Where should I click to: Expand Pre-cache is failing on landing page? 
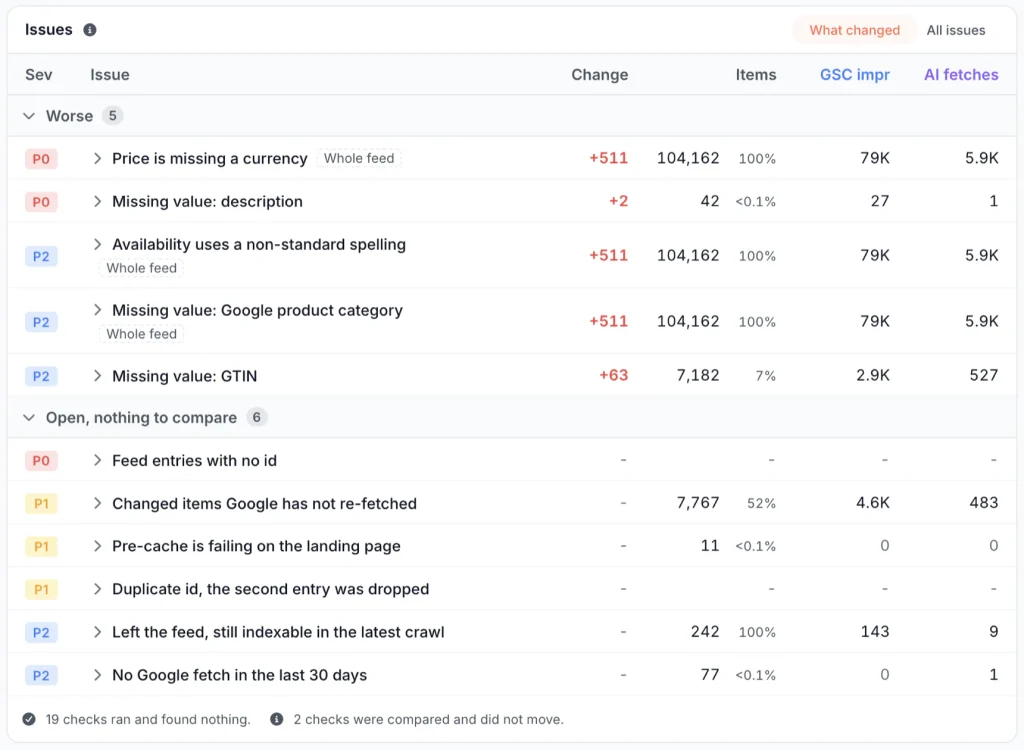(x=97, y=546)
